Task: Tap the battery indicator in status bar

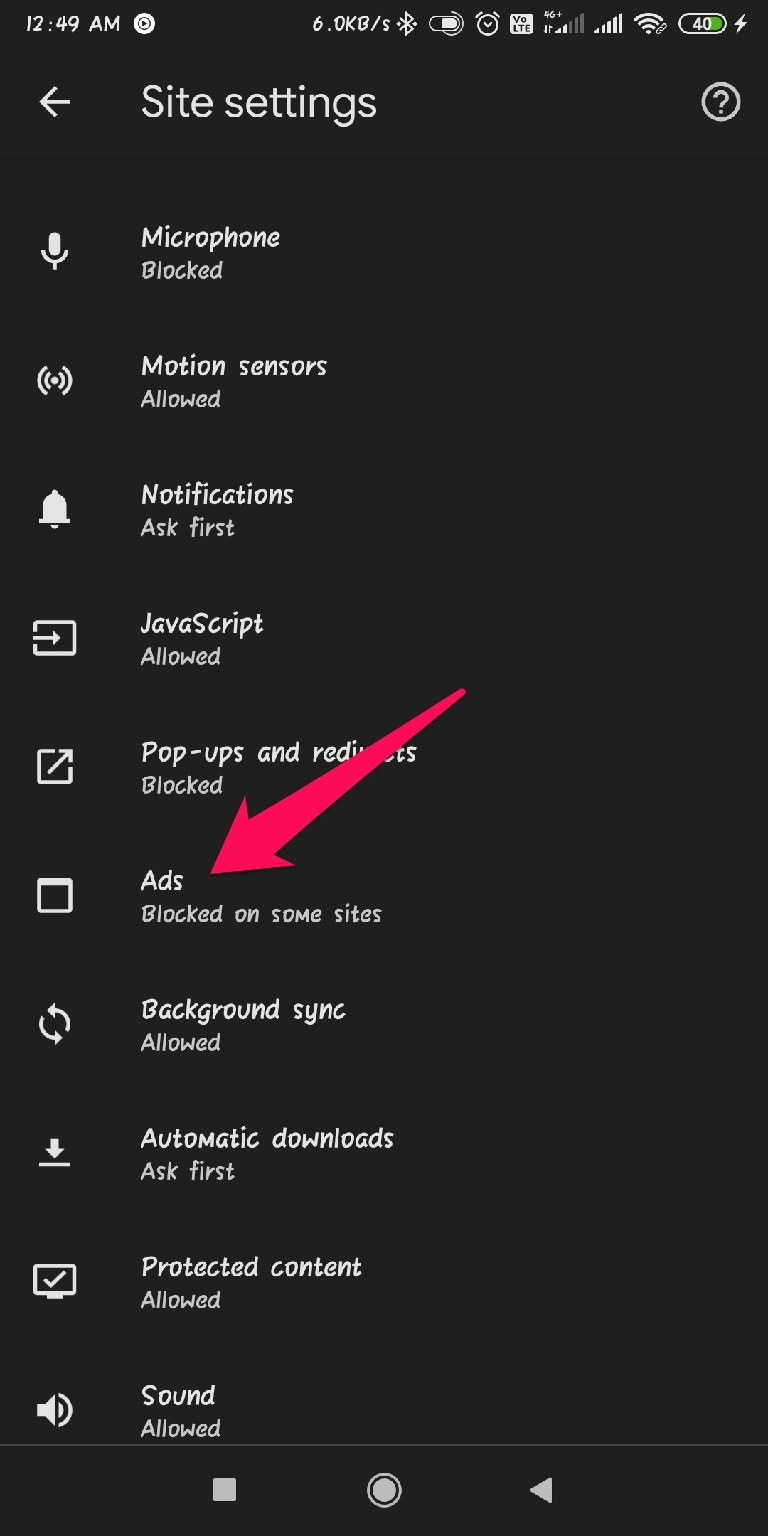Action: tap(703, 24)
